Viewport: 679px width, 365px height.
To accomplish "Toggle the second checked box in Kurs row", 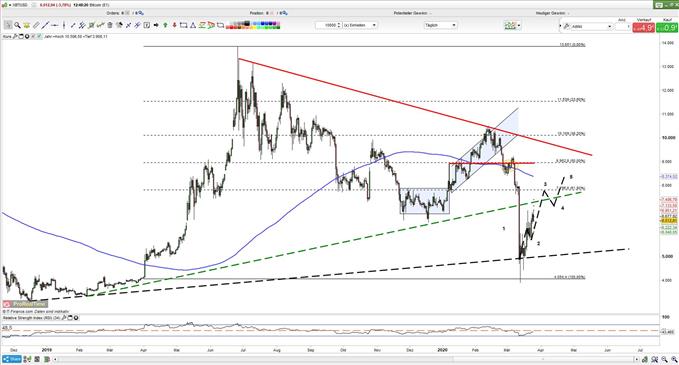I will [39, 36].
